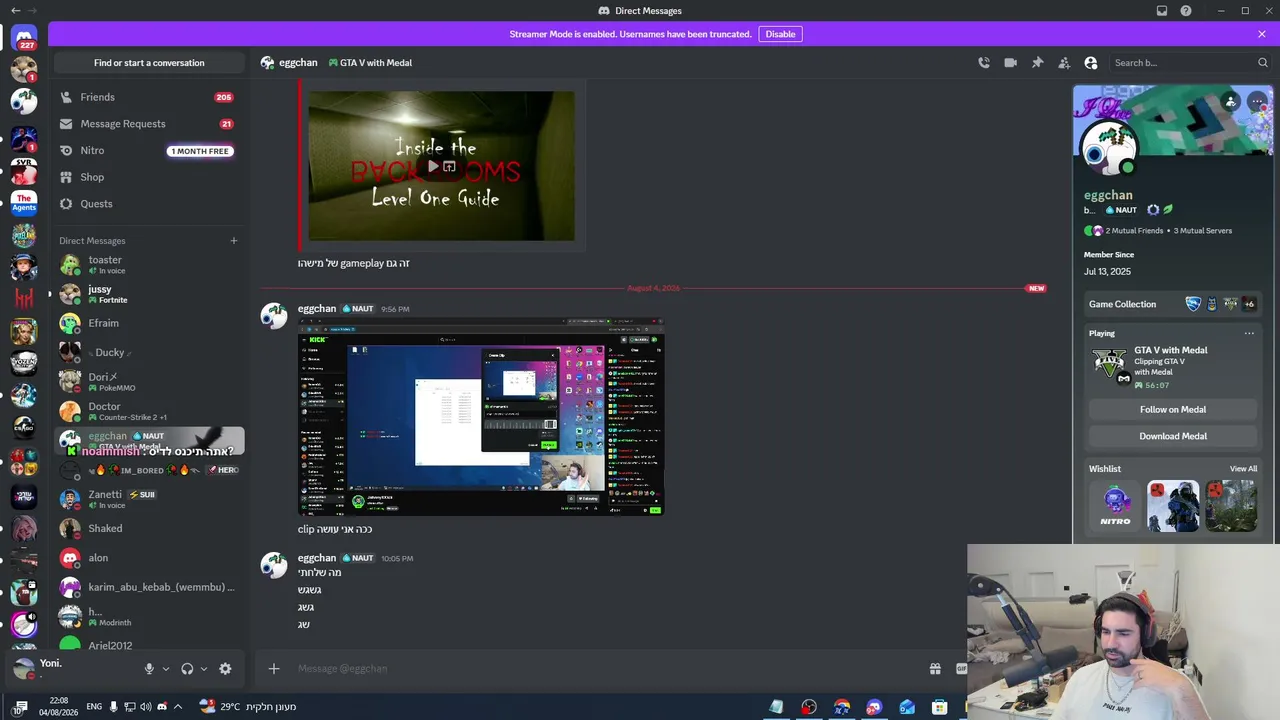This screenshot has height=720, width=1280.
Task: Open direct message with Doctor
Action: [149, 411]
